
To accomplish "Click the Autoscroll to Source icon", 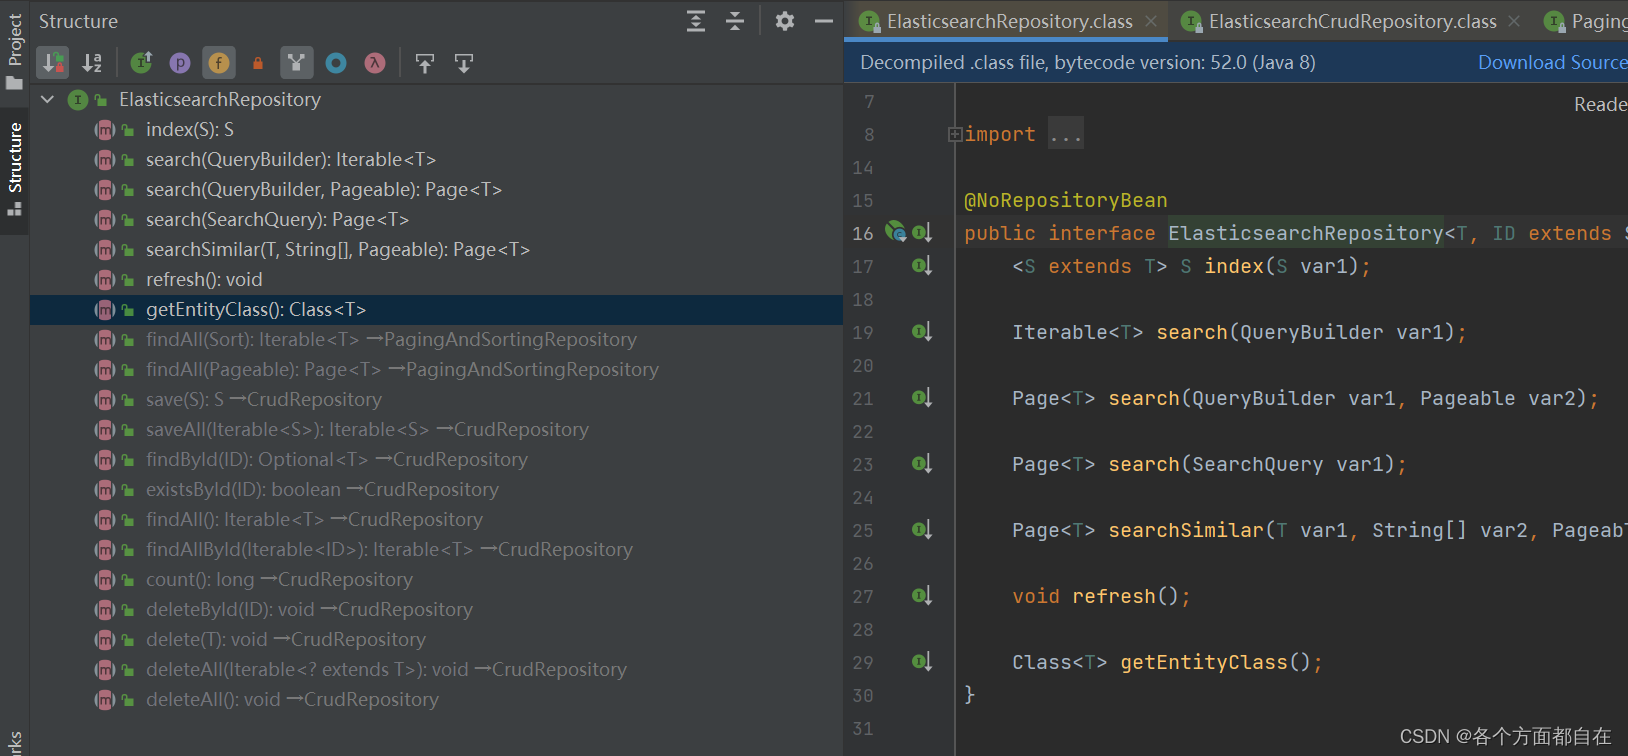I will [425, 63].
